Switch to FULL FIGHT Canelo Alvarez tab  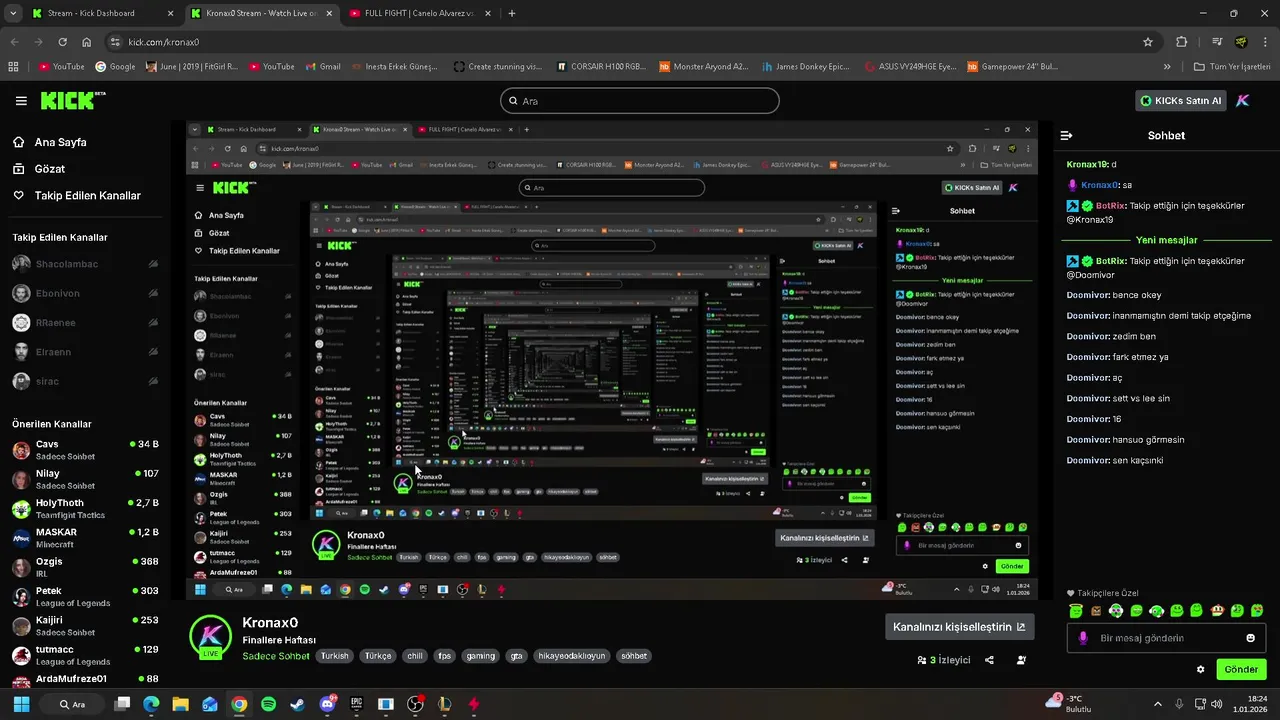(x=420, y=14)
